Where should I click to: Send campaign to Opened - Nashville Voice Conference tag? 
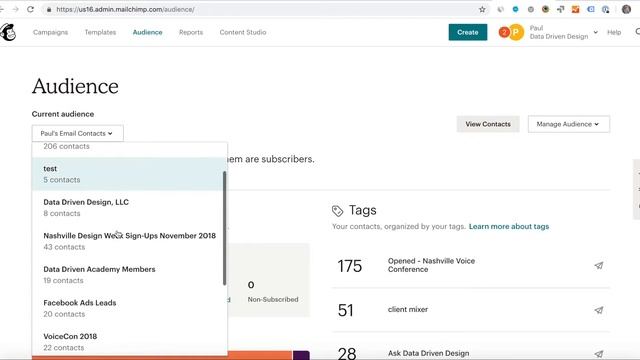[599, 266]
